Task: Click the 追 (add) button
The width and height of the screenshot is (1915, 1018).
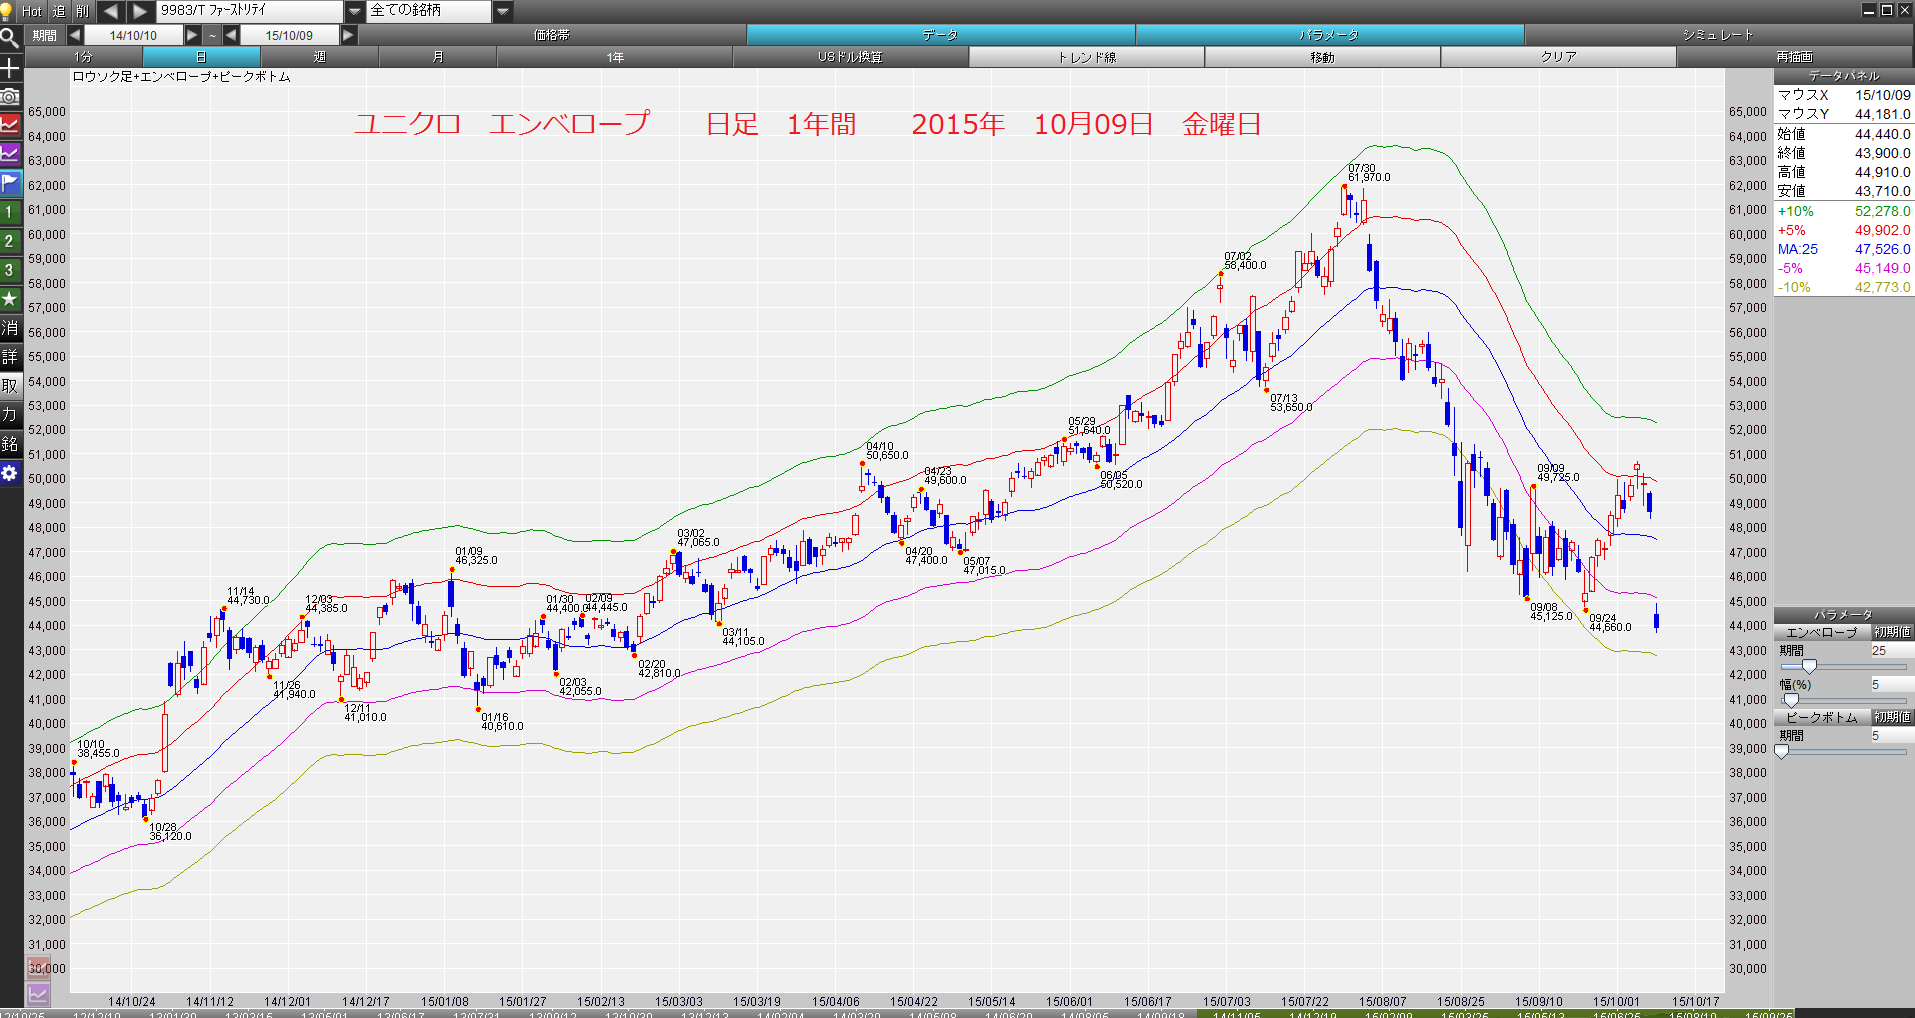Action: pyautogui.click(x=59, y=11)
